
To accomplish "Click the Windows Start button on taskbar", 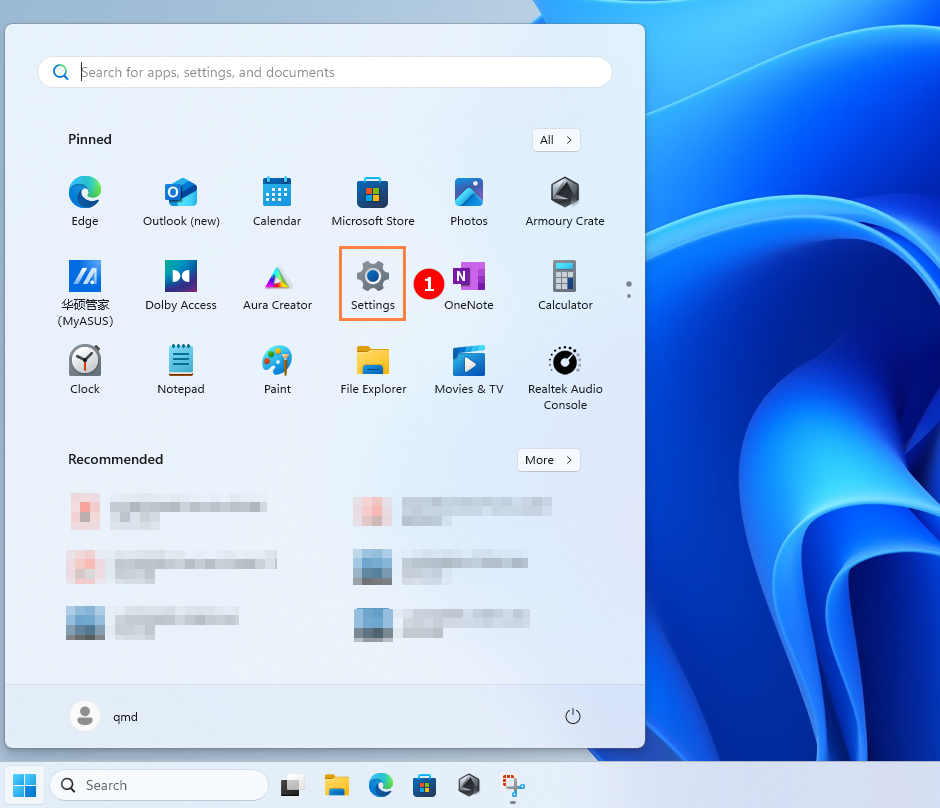I will (25, 785).
